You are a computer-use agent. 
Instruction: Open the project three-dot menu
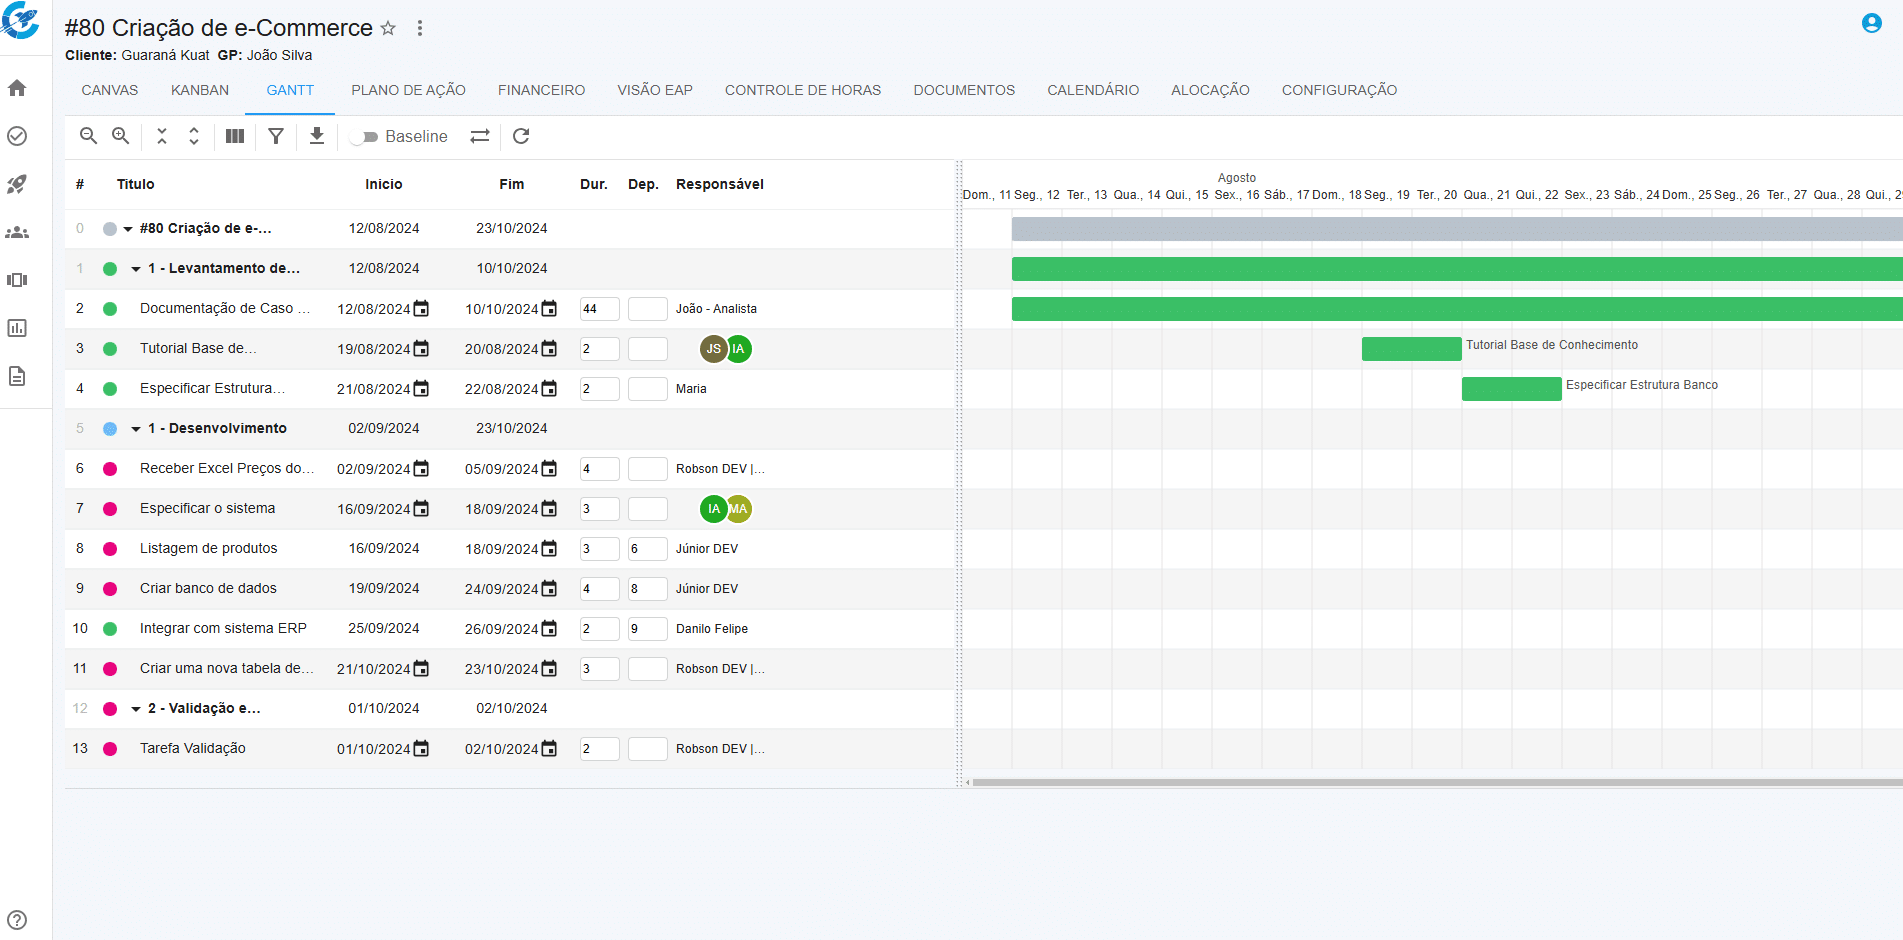tap(420, 28)
